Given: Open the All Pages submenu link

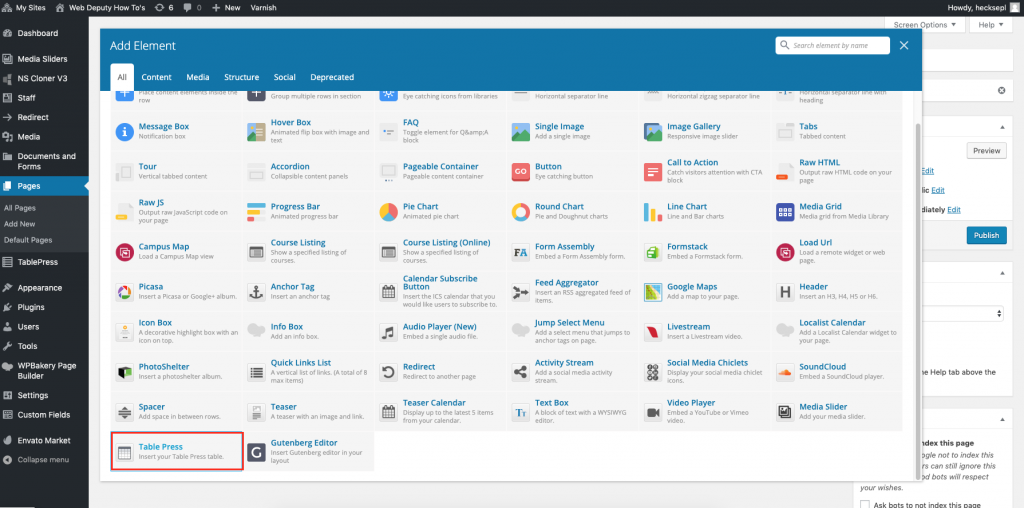Looking at the screenshot, I should click(20, 208).
